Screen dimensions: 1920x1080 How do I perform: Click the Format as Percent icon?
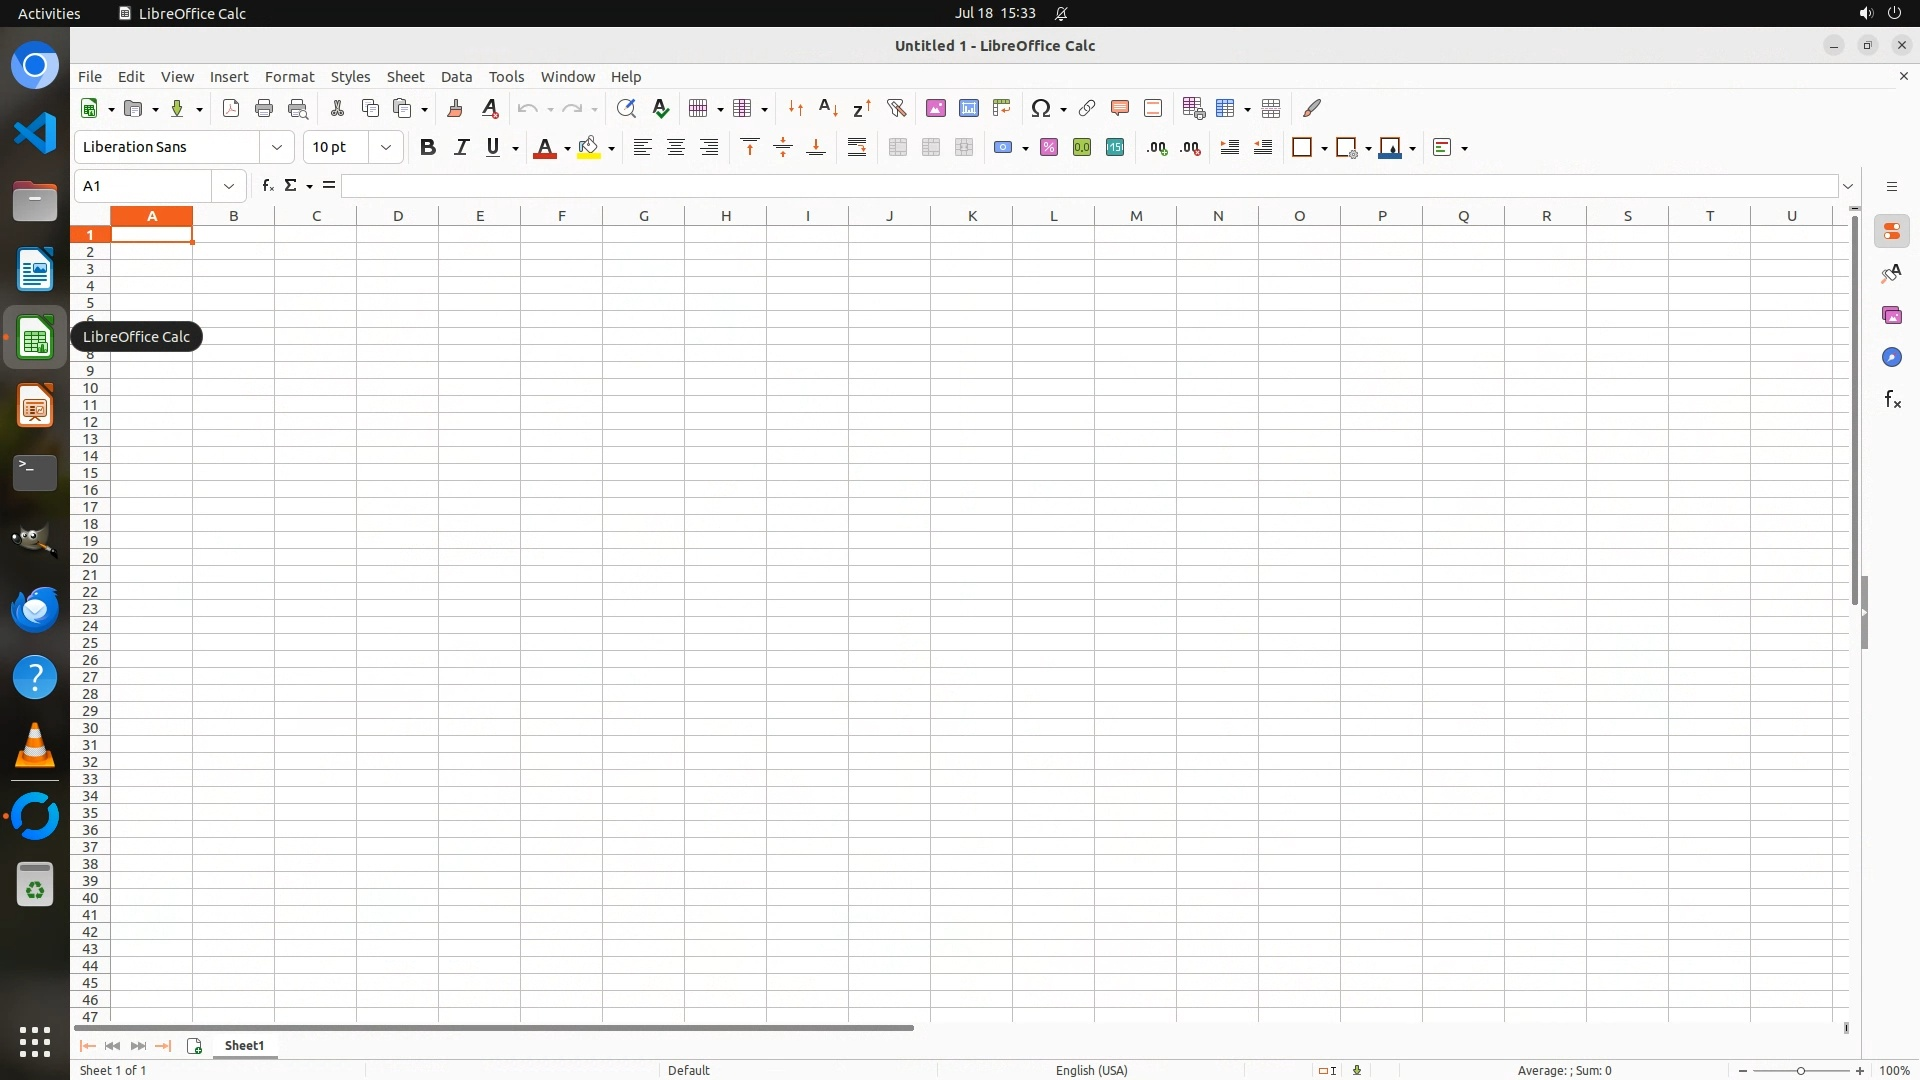click(x=1049, y=147)
